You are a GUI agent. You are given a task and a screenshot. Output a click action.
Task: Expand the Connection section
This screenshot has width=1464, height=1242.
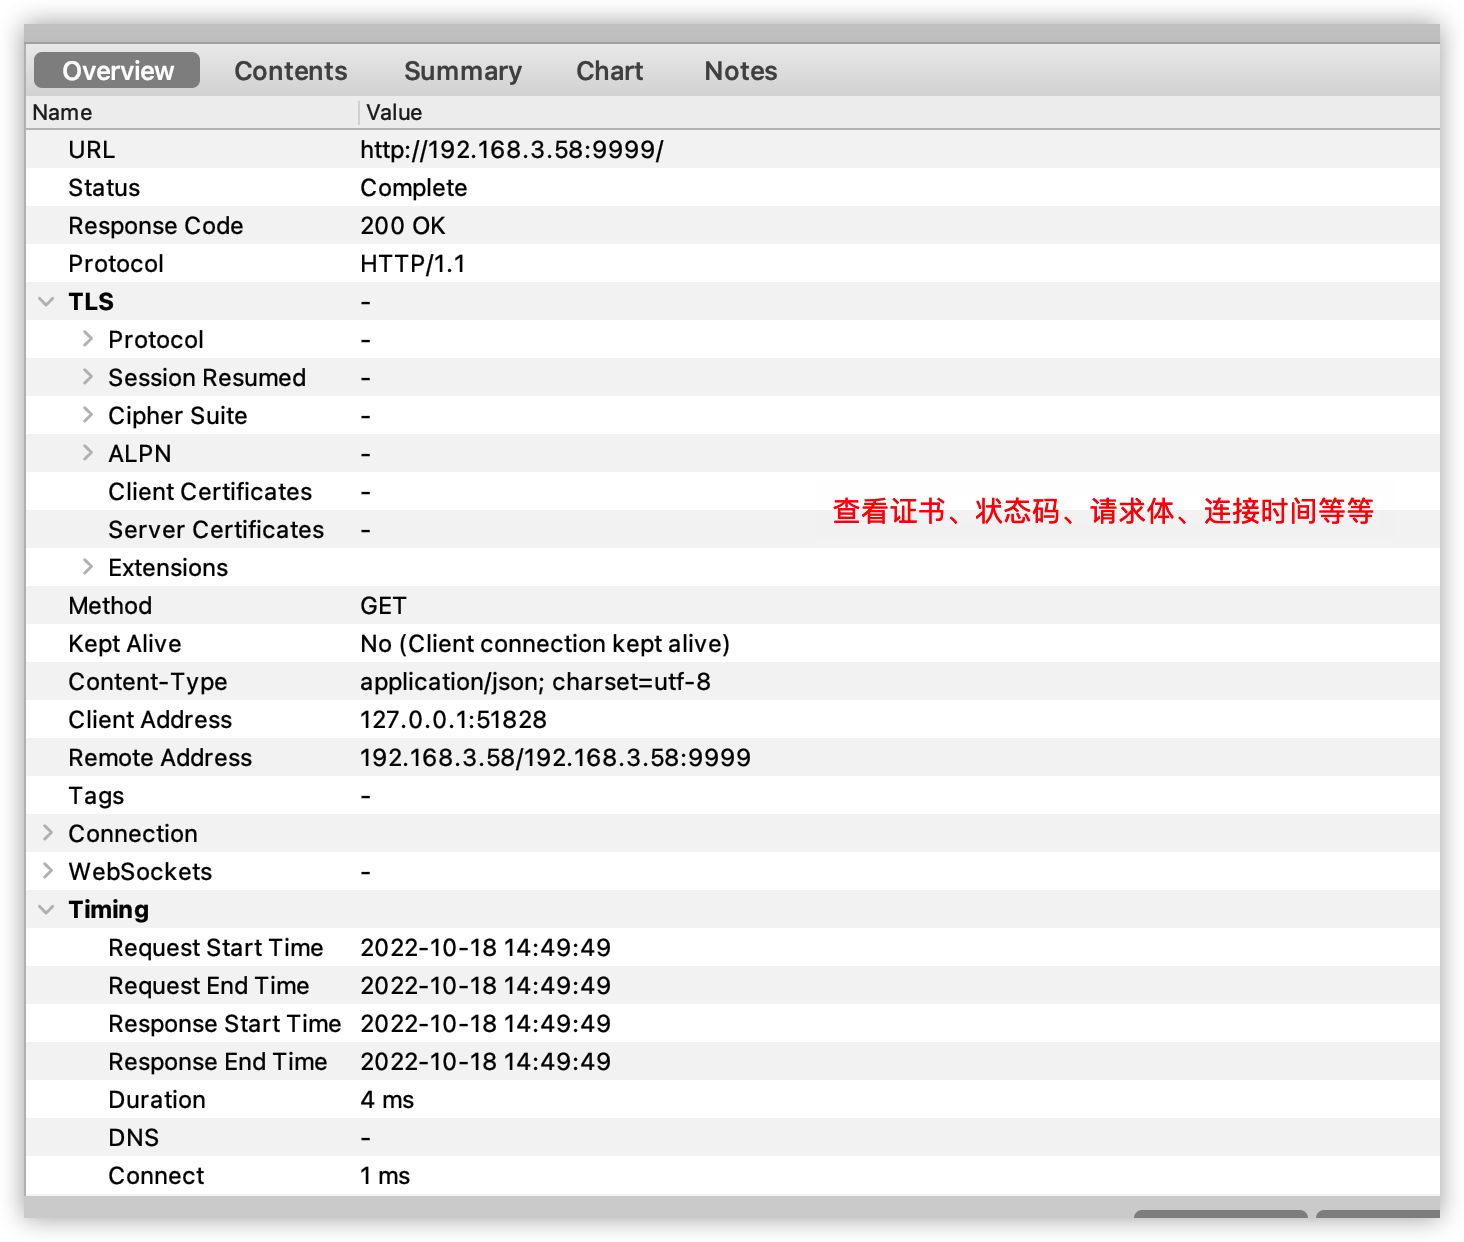coord(47,833)
